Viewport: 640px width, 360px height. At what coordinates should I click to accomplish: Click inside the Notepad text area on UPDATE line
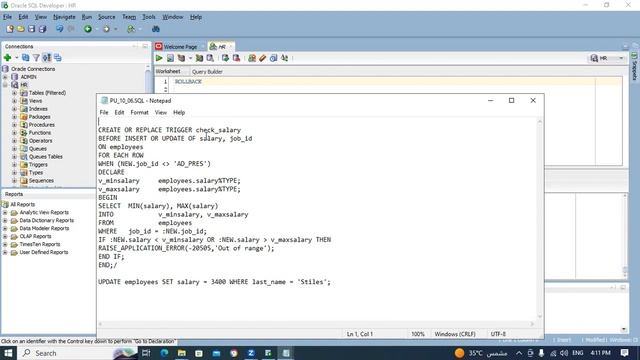214,282
